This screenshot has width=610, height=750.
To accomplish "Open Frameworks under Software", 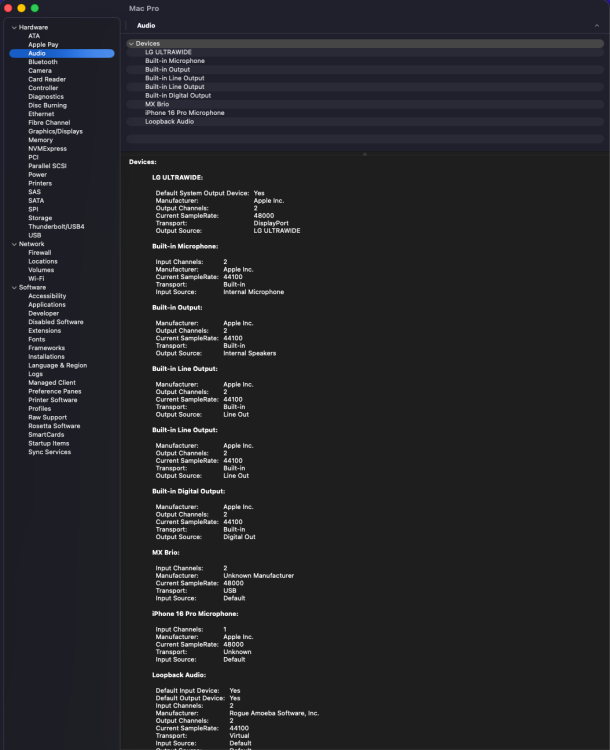I will [x=46, y=348].
